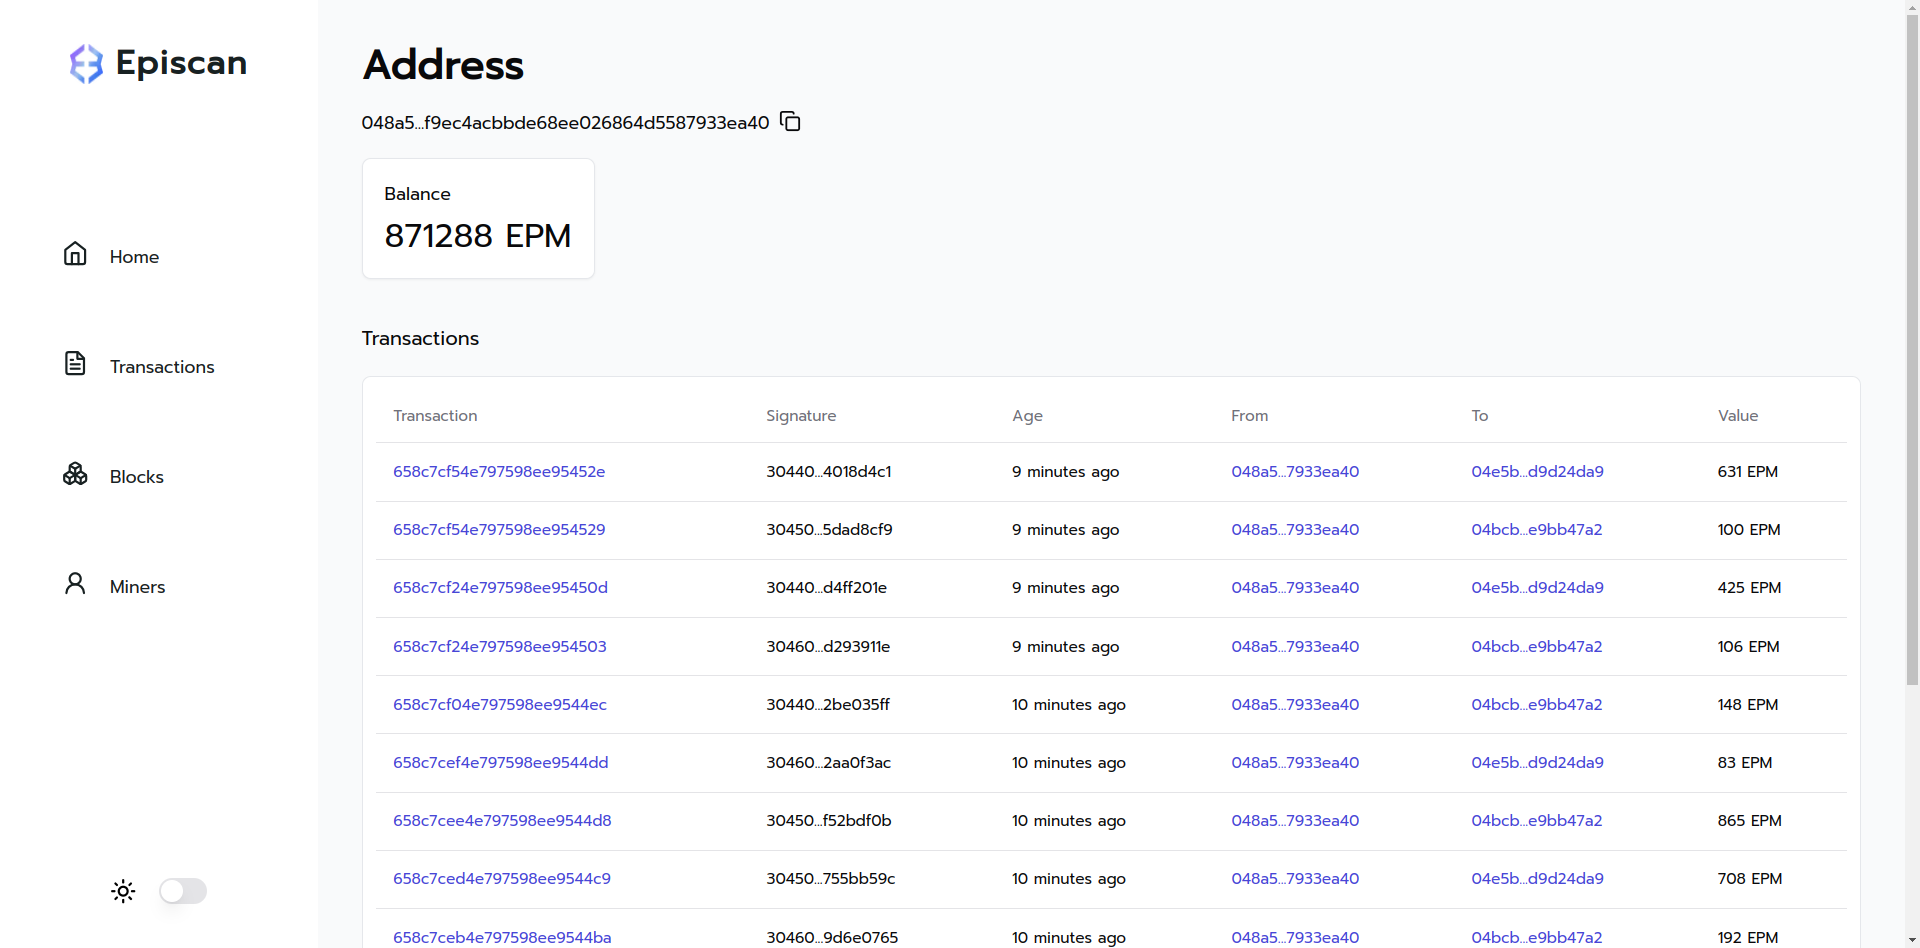This screenshot has width=1920, height=948.
Task: Open To address in the 425 EPM row
Action: pyautogui.click(x=1537, y=588)
